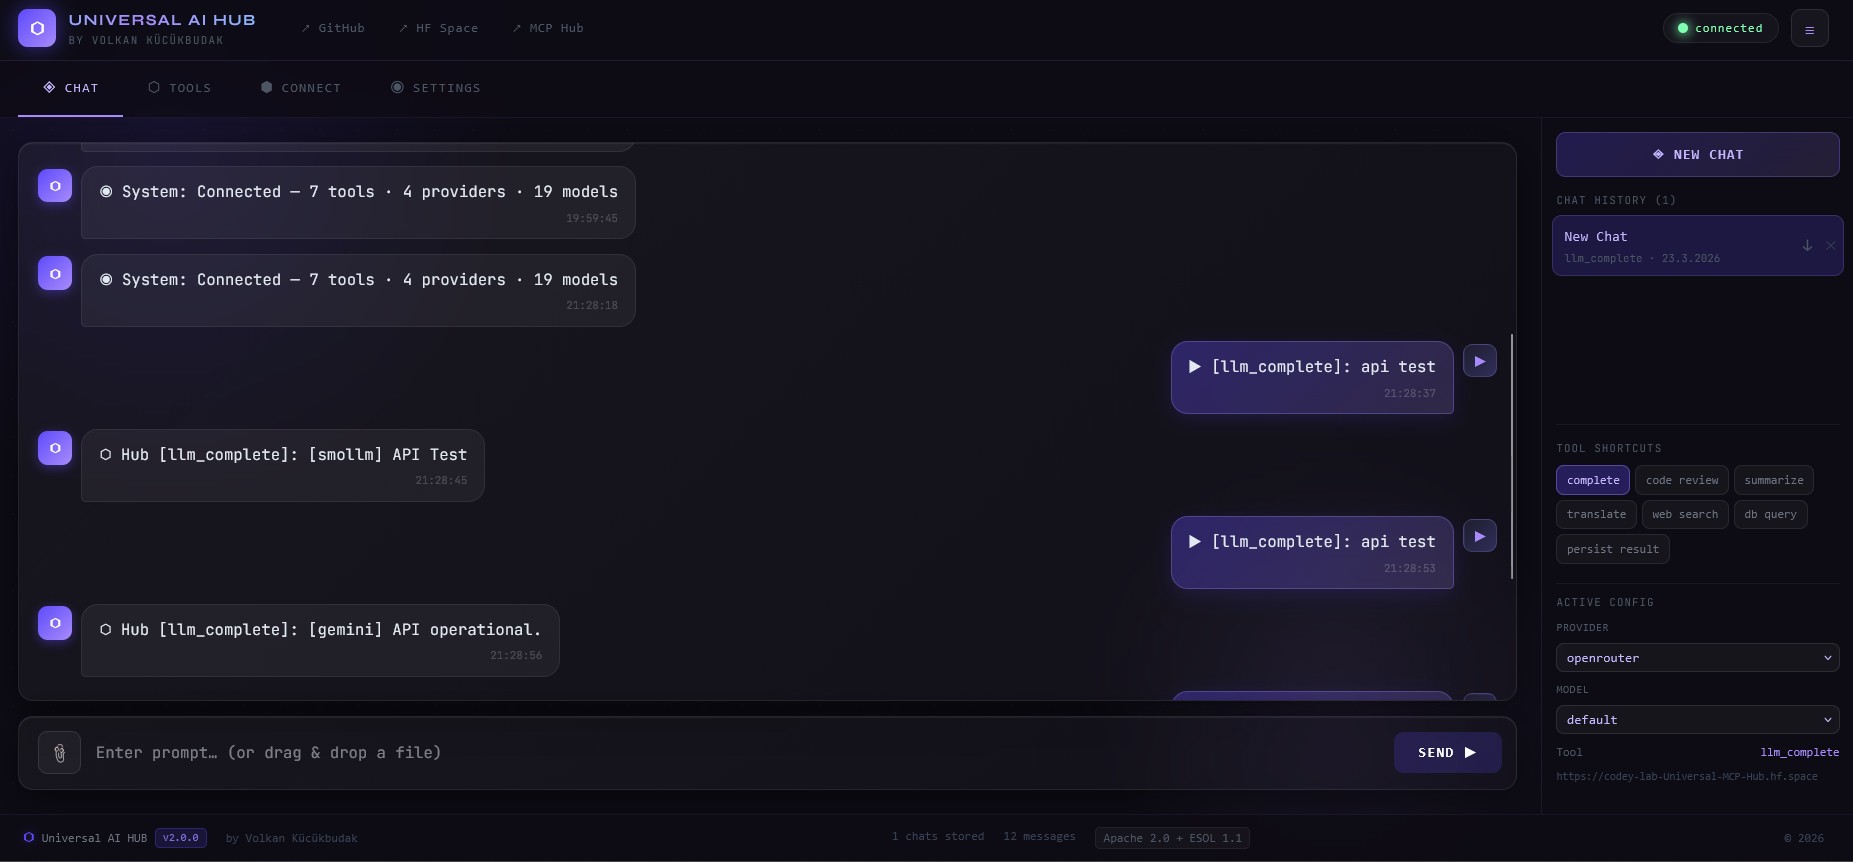Screen dimensions: 1853x862
Task: Delete the New Chat from chat history
Action: click(x=1830, y=245)
